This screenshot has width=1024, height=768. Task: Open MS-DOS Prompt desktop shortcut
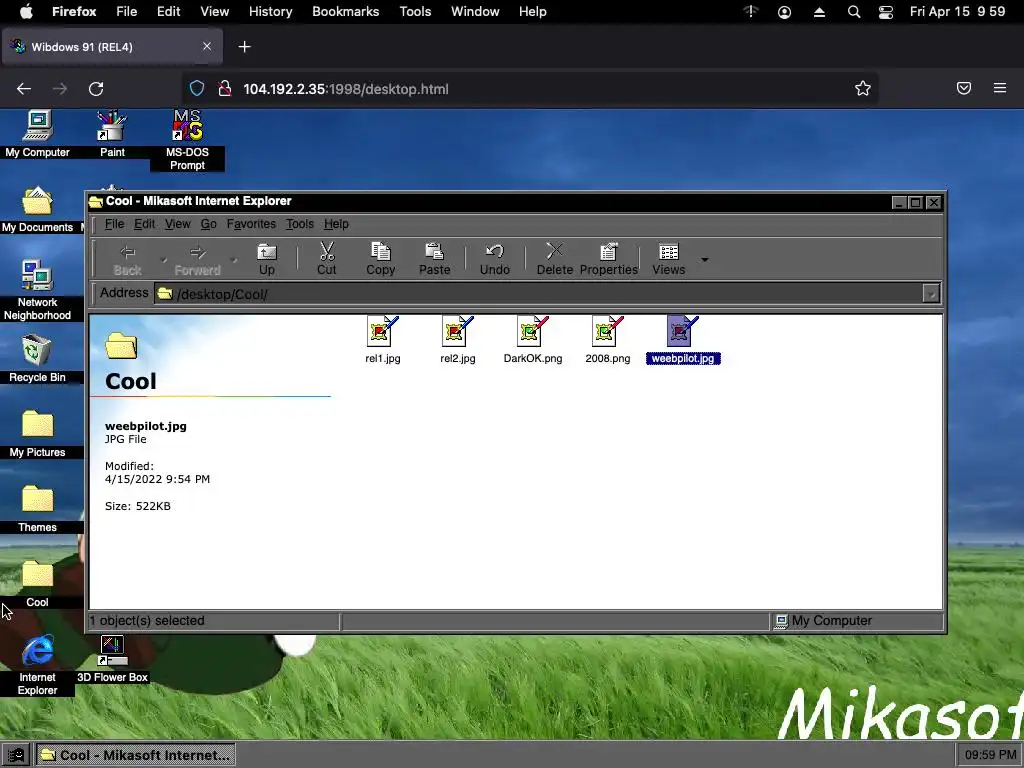coord(187,140)
